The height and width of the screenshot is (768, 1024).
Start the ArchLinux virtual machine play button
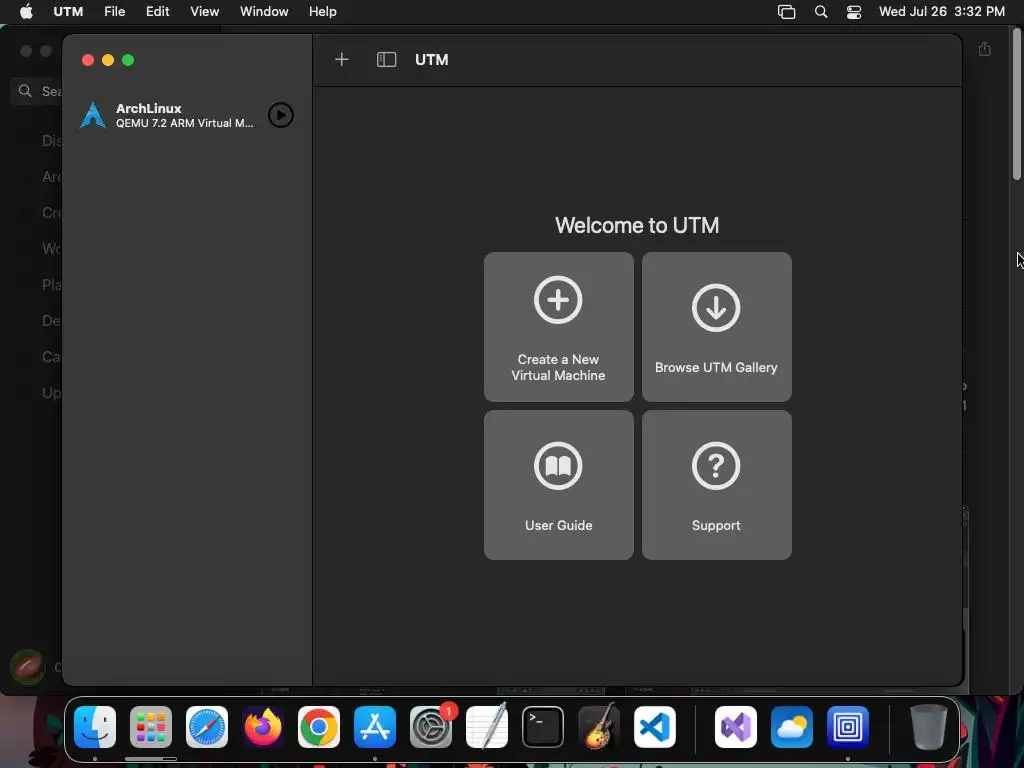tap(281, 116)
